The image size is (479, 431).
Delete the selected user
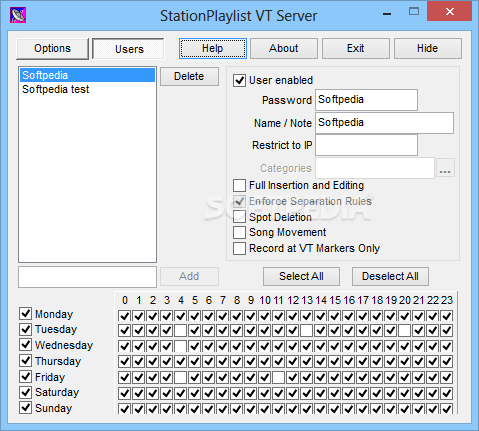[x=189, y=76]
